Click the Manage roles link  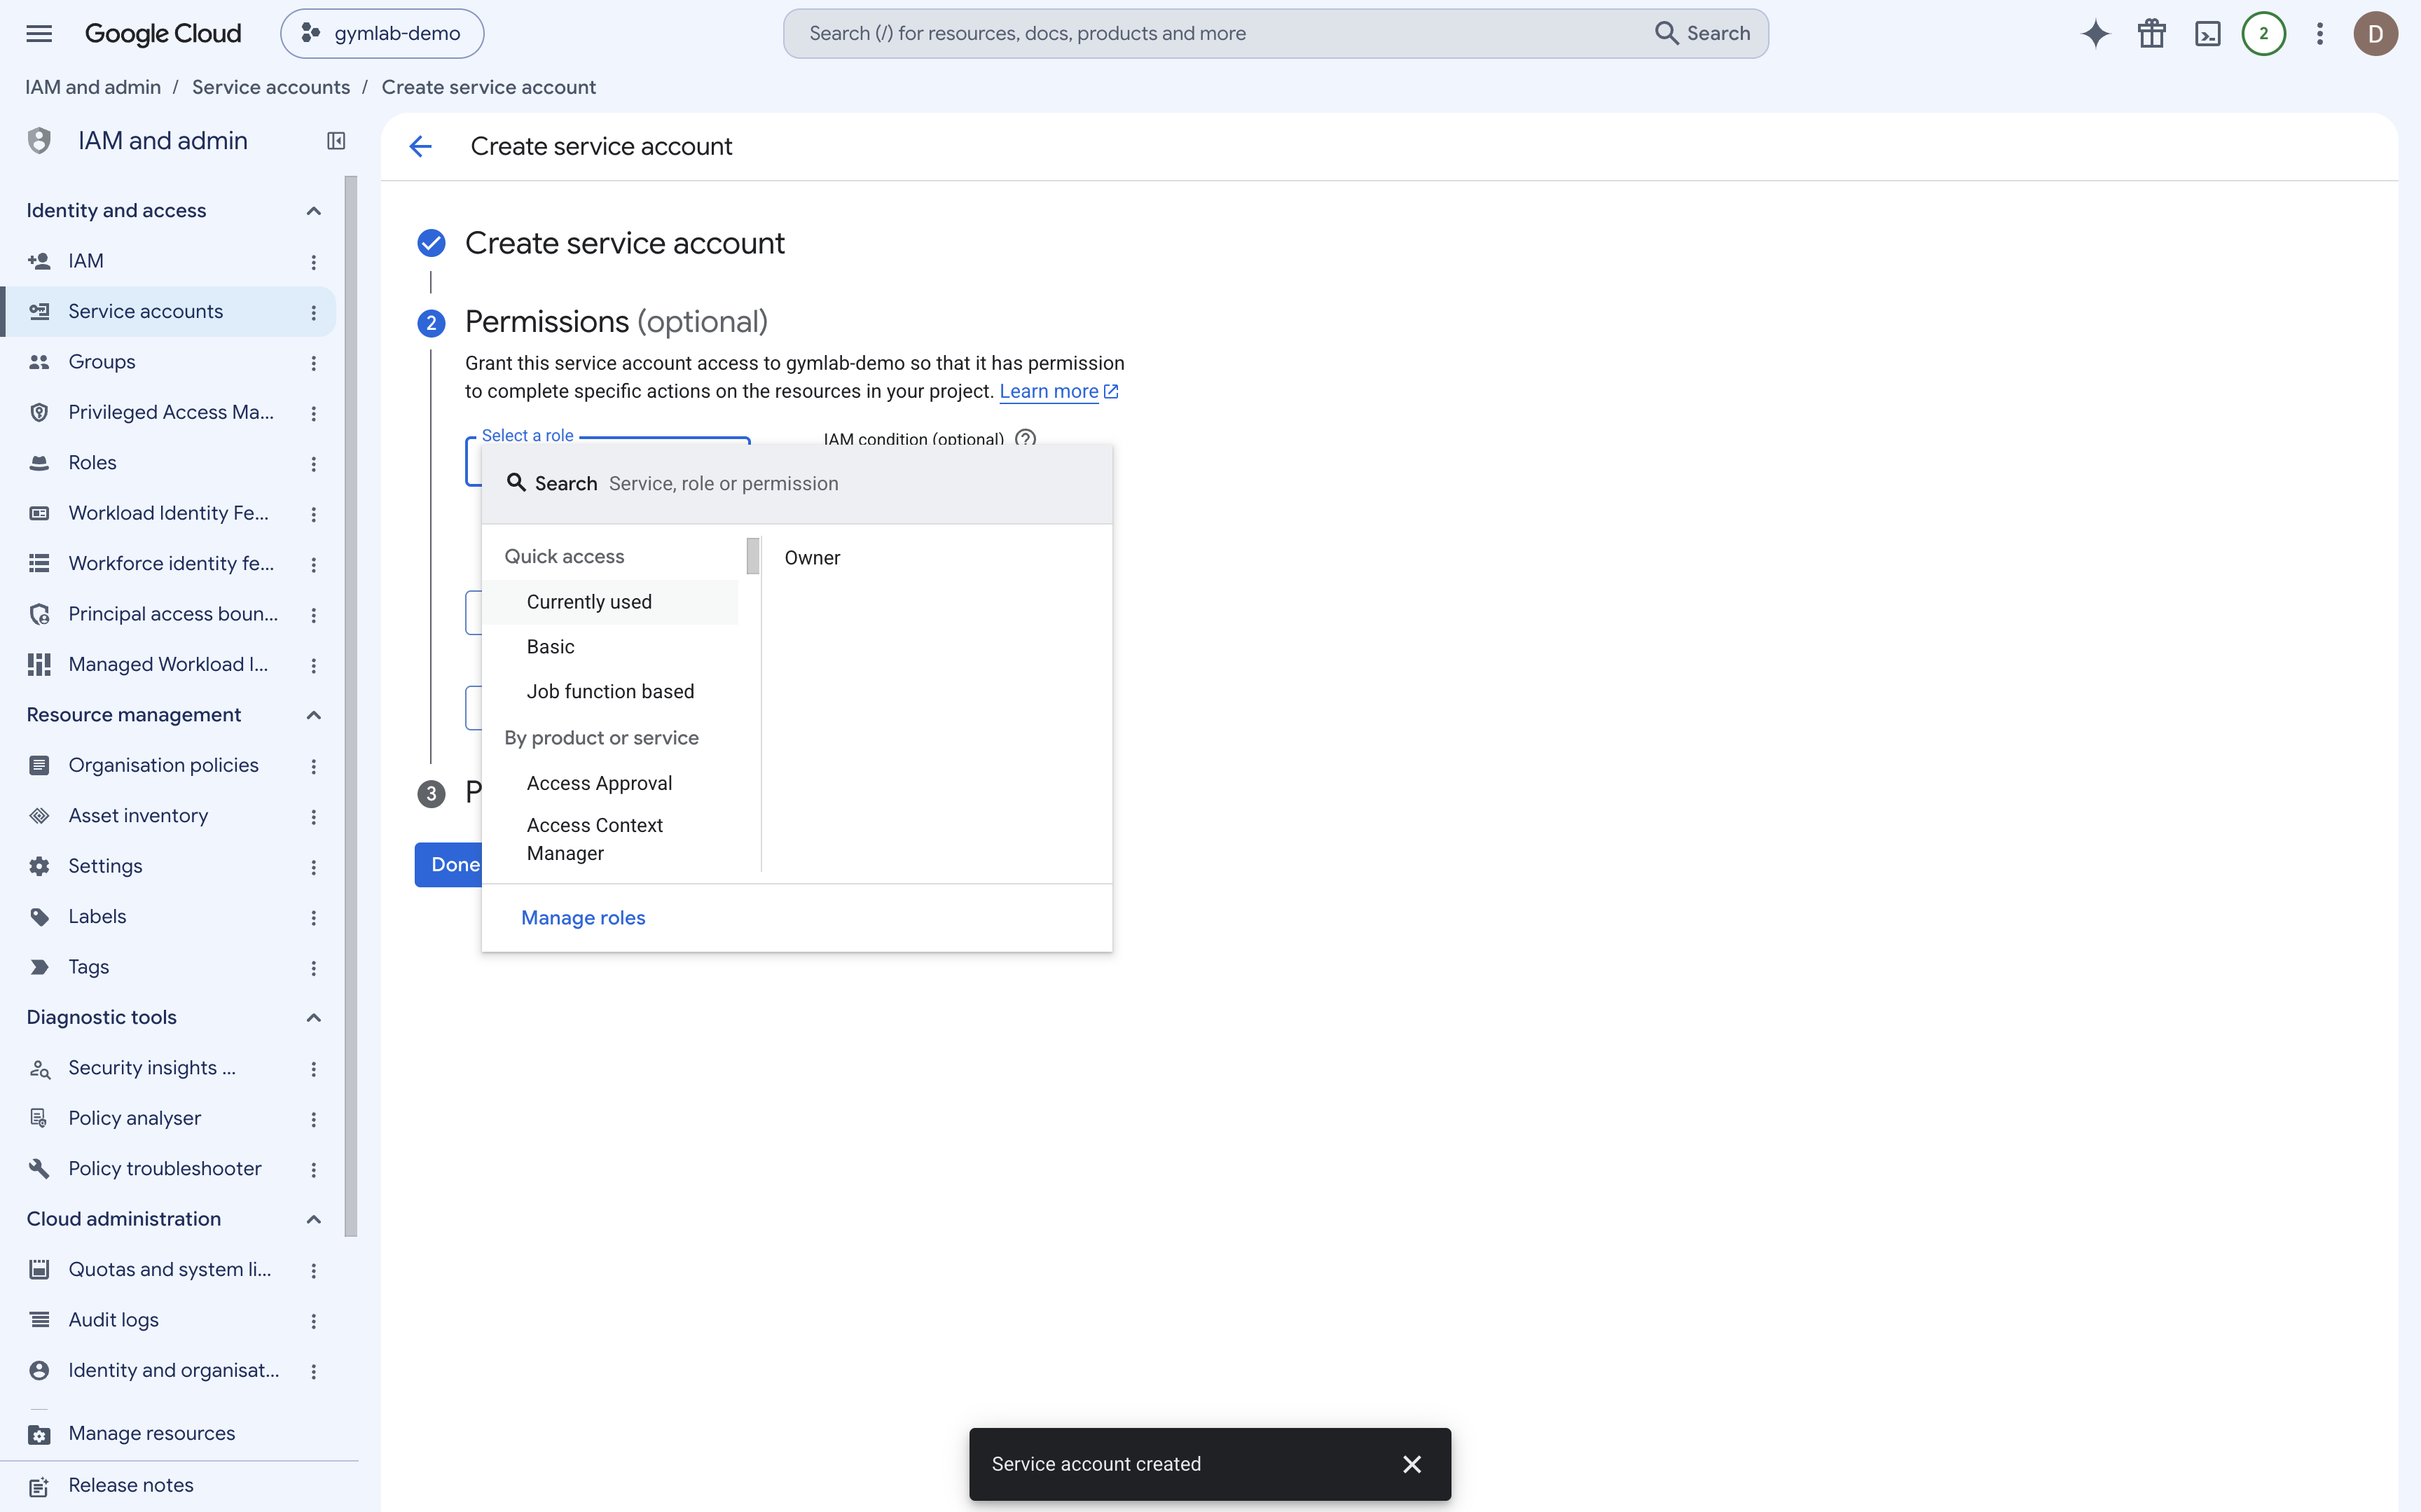pos(583,918)
